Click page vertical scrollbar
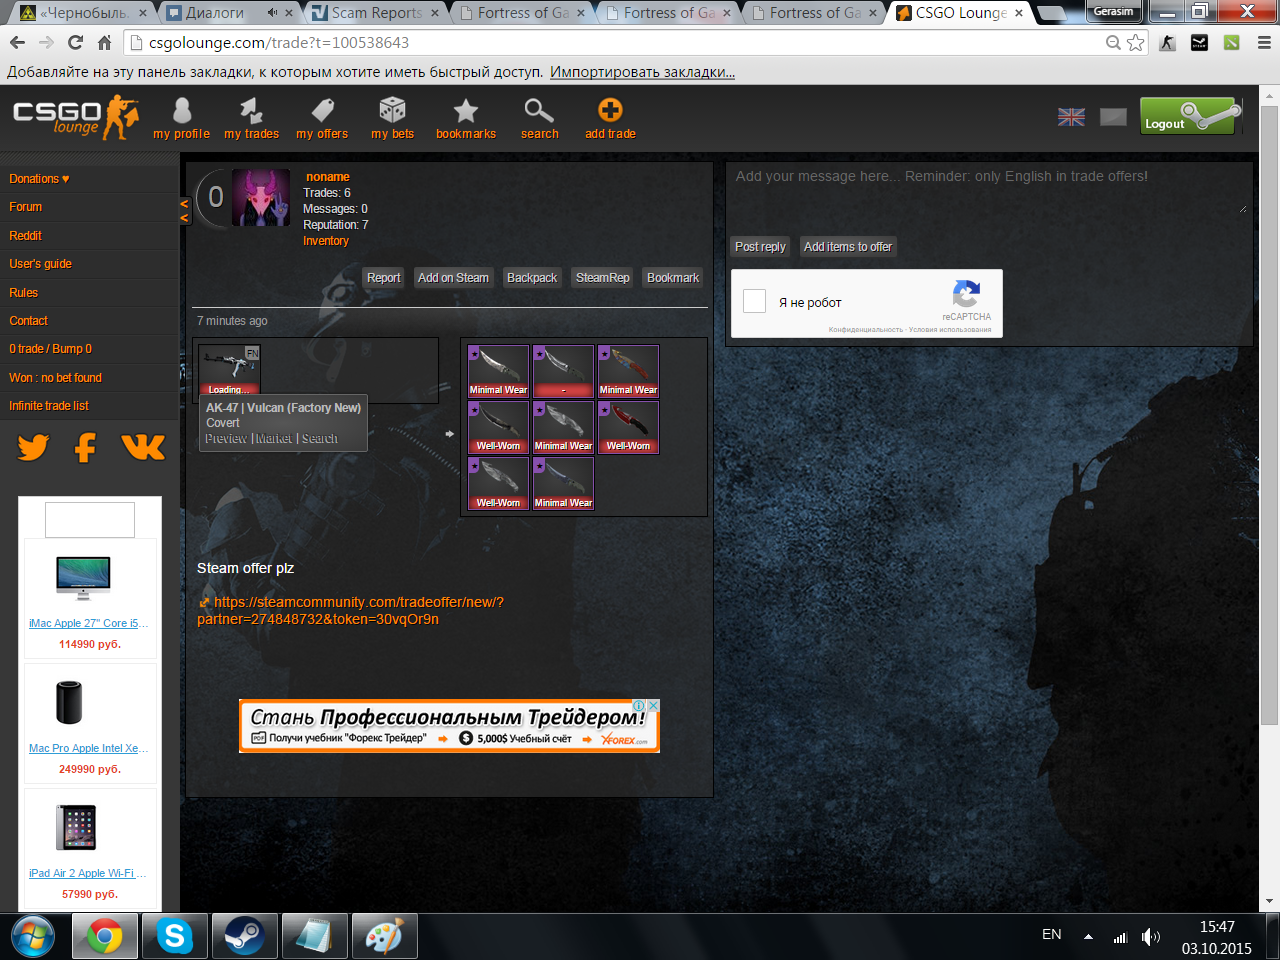The height and width of the screenshot is (960, 1280). pyautogui.click(x=1269, y=415)
